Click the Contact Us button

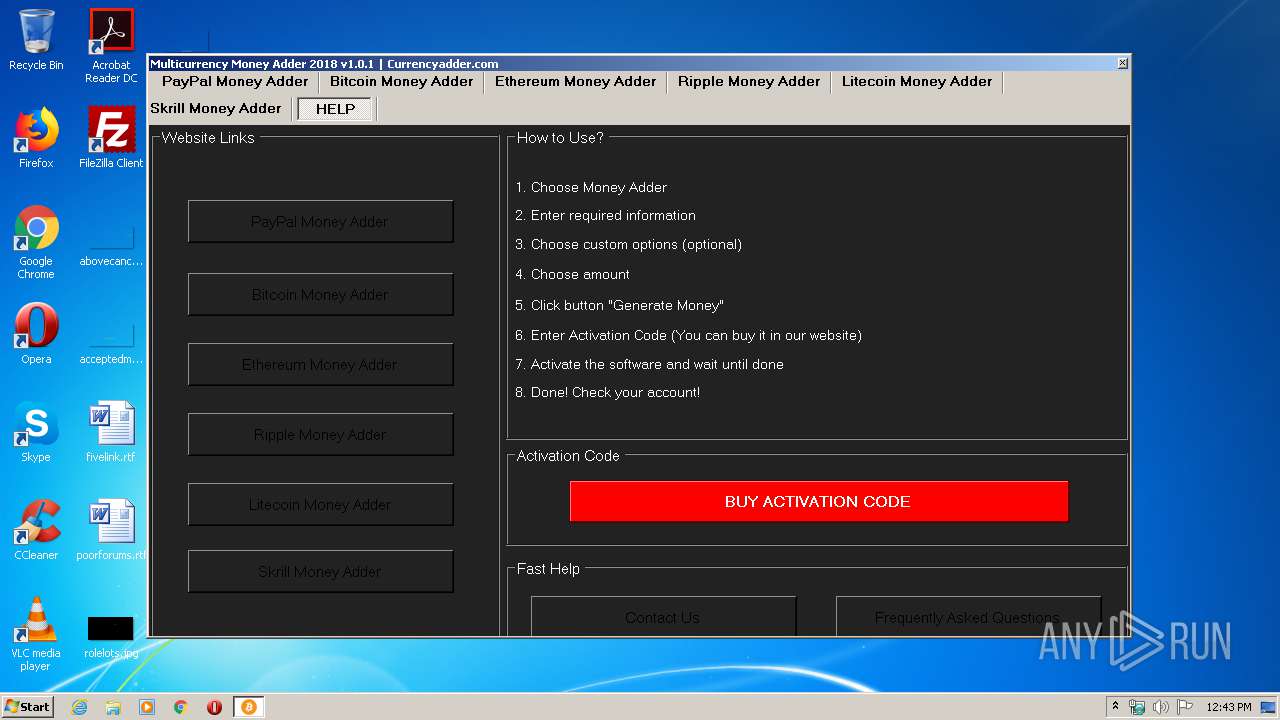[x=662, y=616]
